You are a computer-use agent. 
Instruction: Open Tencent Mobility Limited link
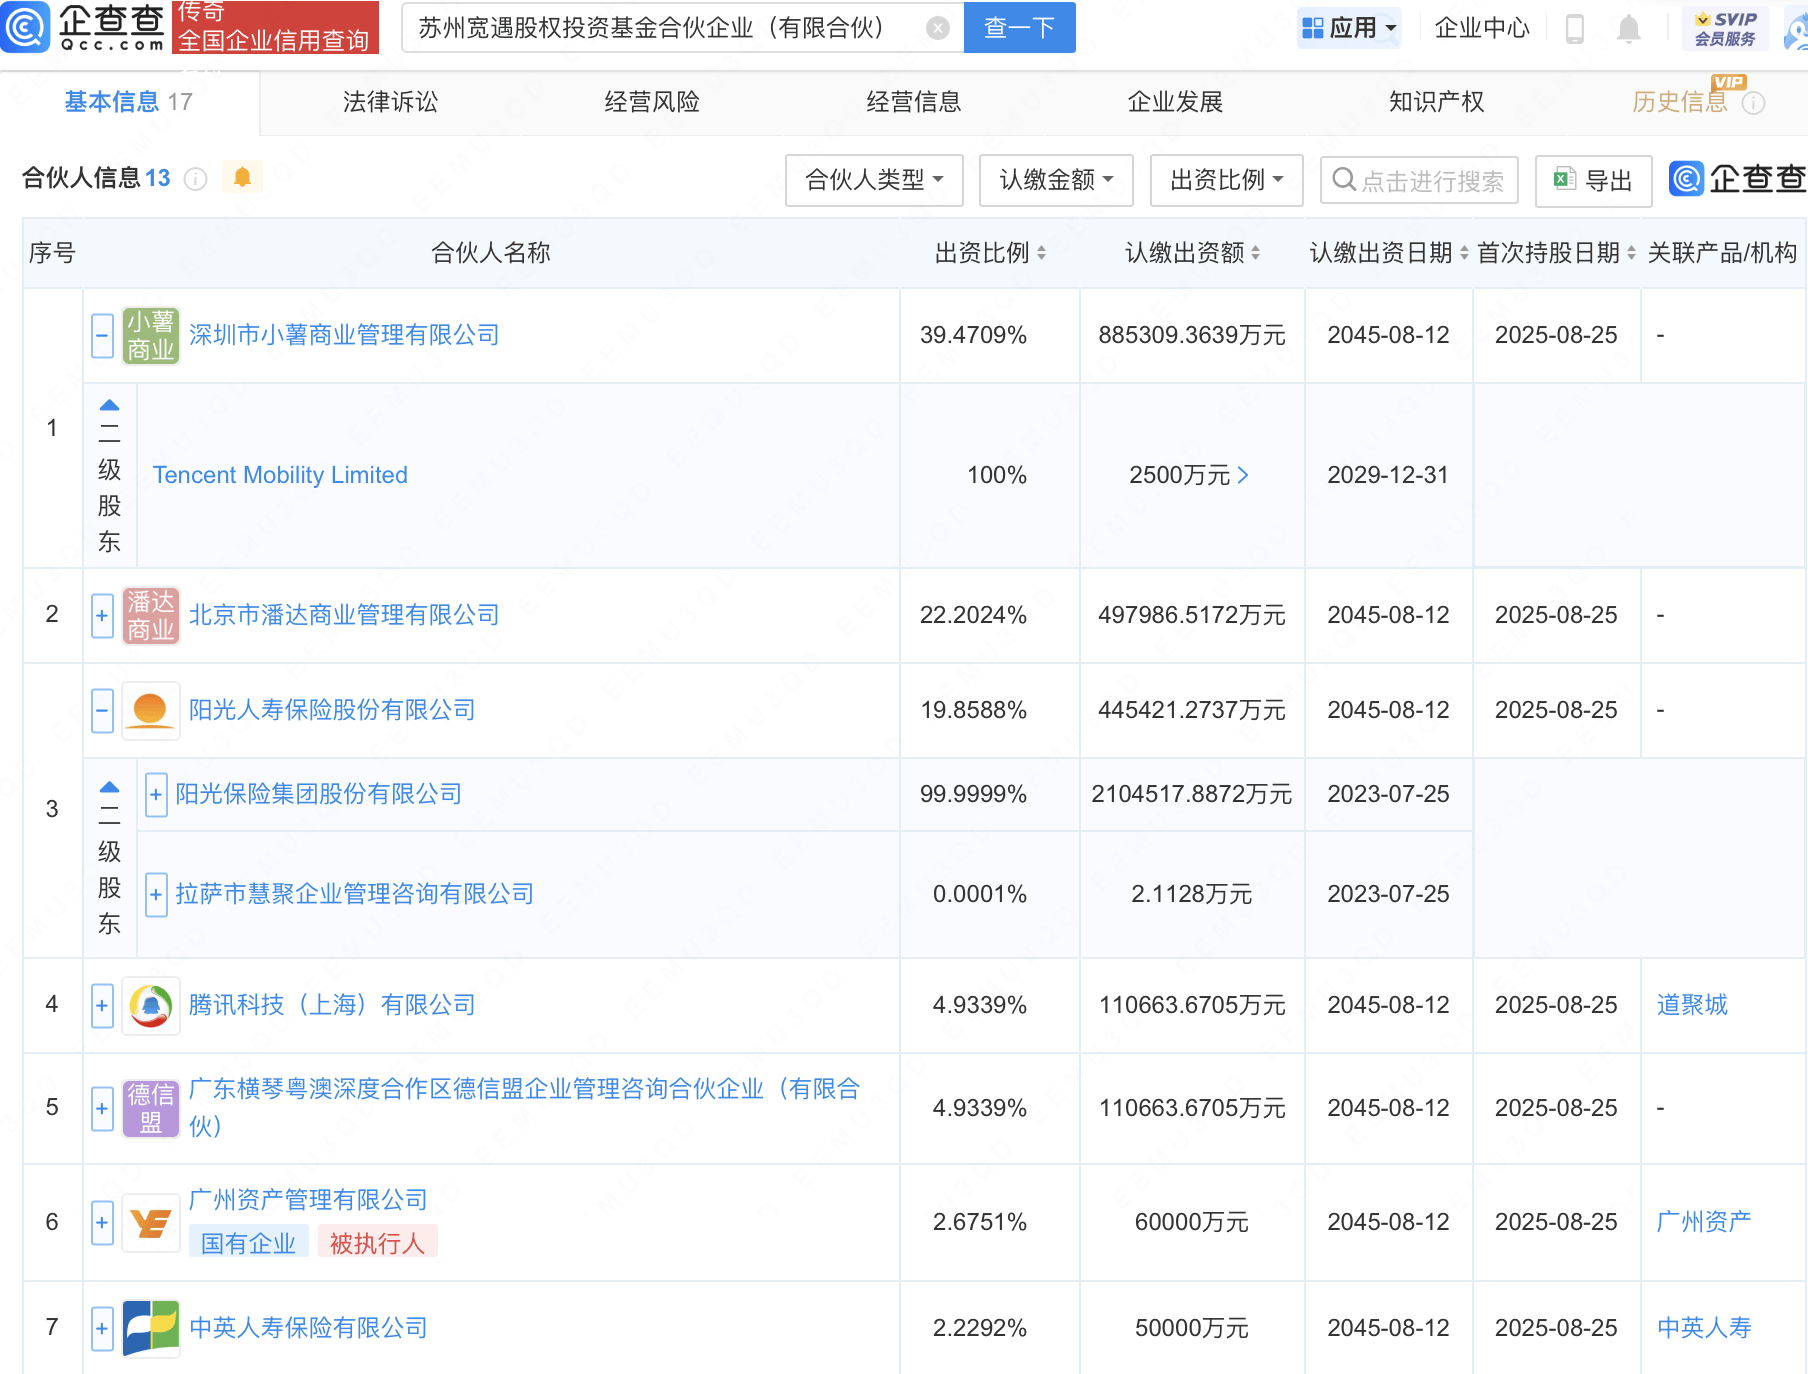pyautogui.click(x=280, y=475)
